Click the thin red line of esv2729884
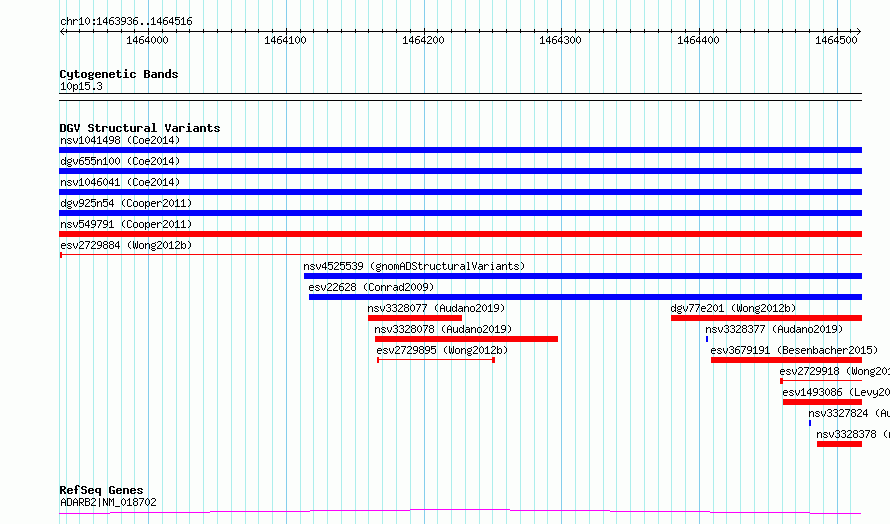Viewport: 890px width, 524px height. pyautogui.click(x=460, y=255)
